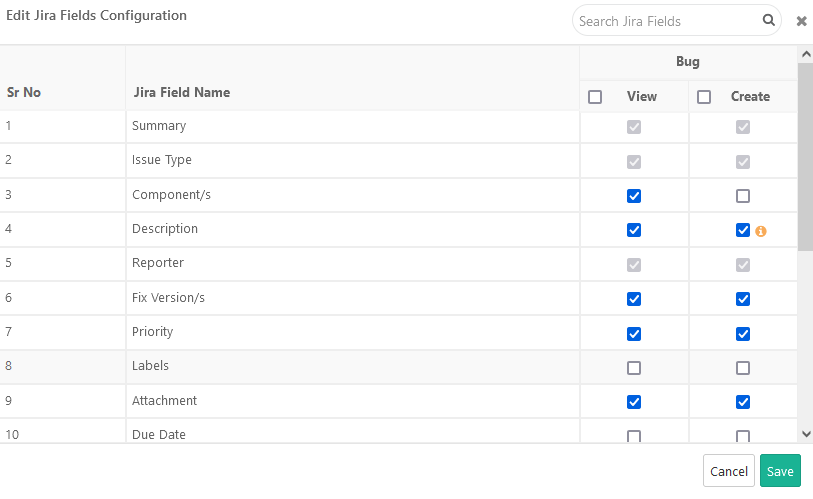Check the Create box for Labels
Image resolution: width=813 pixels, height=499 pixels.
743,368
